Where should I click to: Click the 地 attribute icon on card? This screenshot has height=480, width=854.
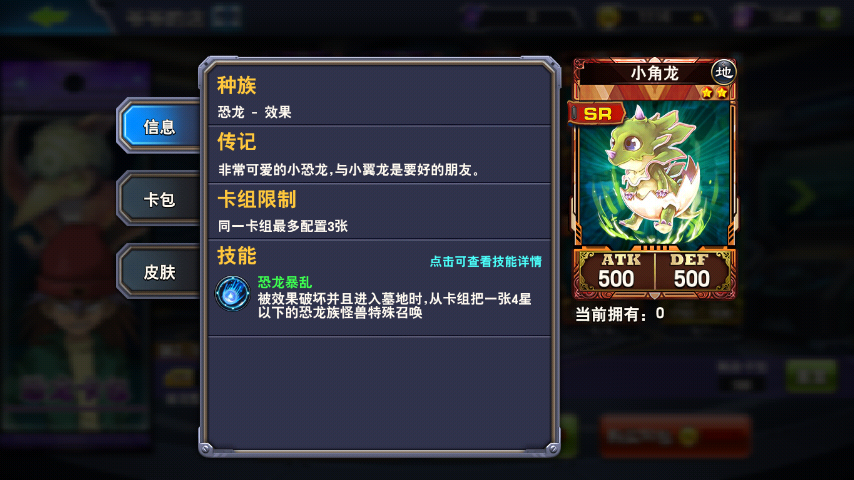723,72
